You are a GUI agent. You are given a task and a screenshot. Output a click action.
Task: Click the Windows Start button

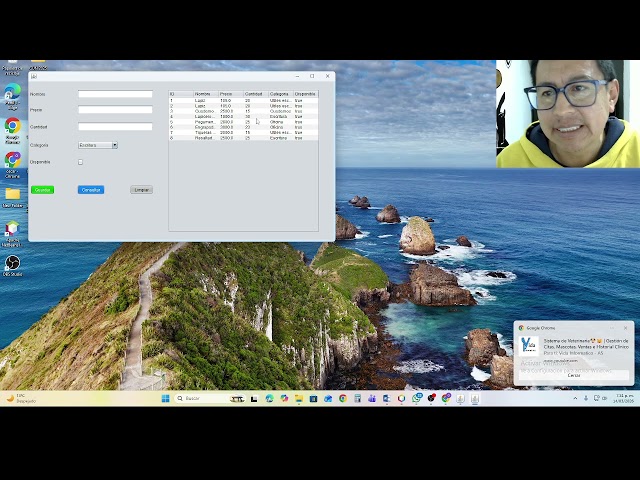pyautogui.click(x=166, y=398)
